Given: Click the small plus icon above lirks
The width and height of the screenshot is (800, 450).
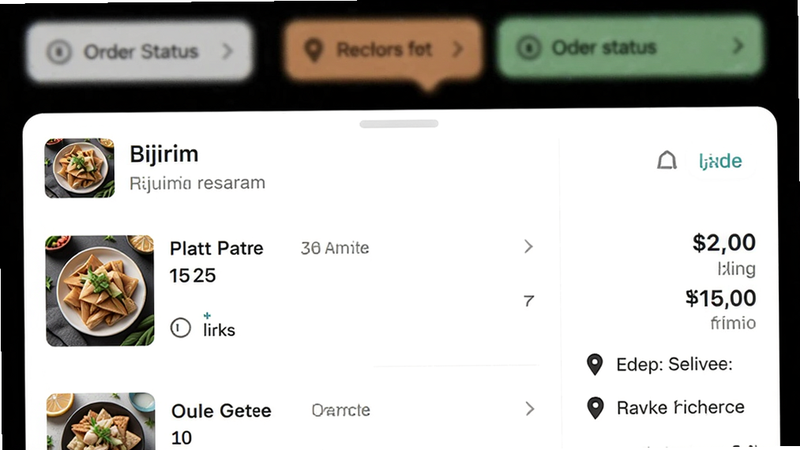Looking at the screenshot, I should [x=207, y=316].
